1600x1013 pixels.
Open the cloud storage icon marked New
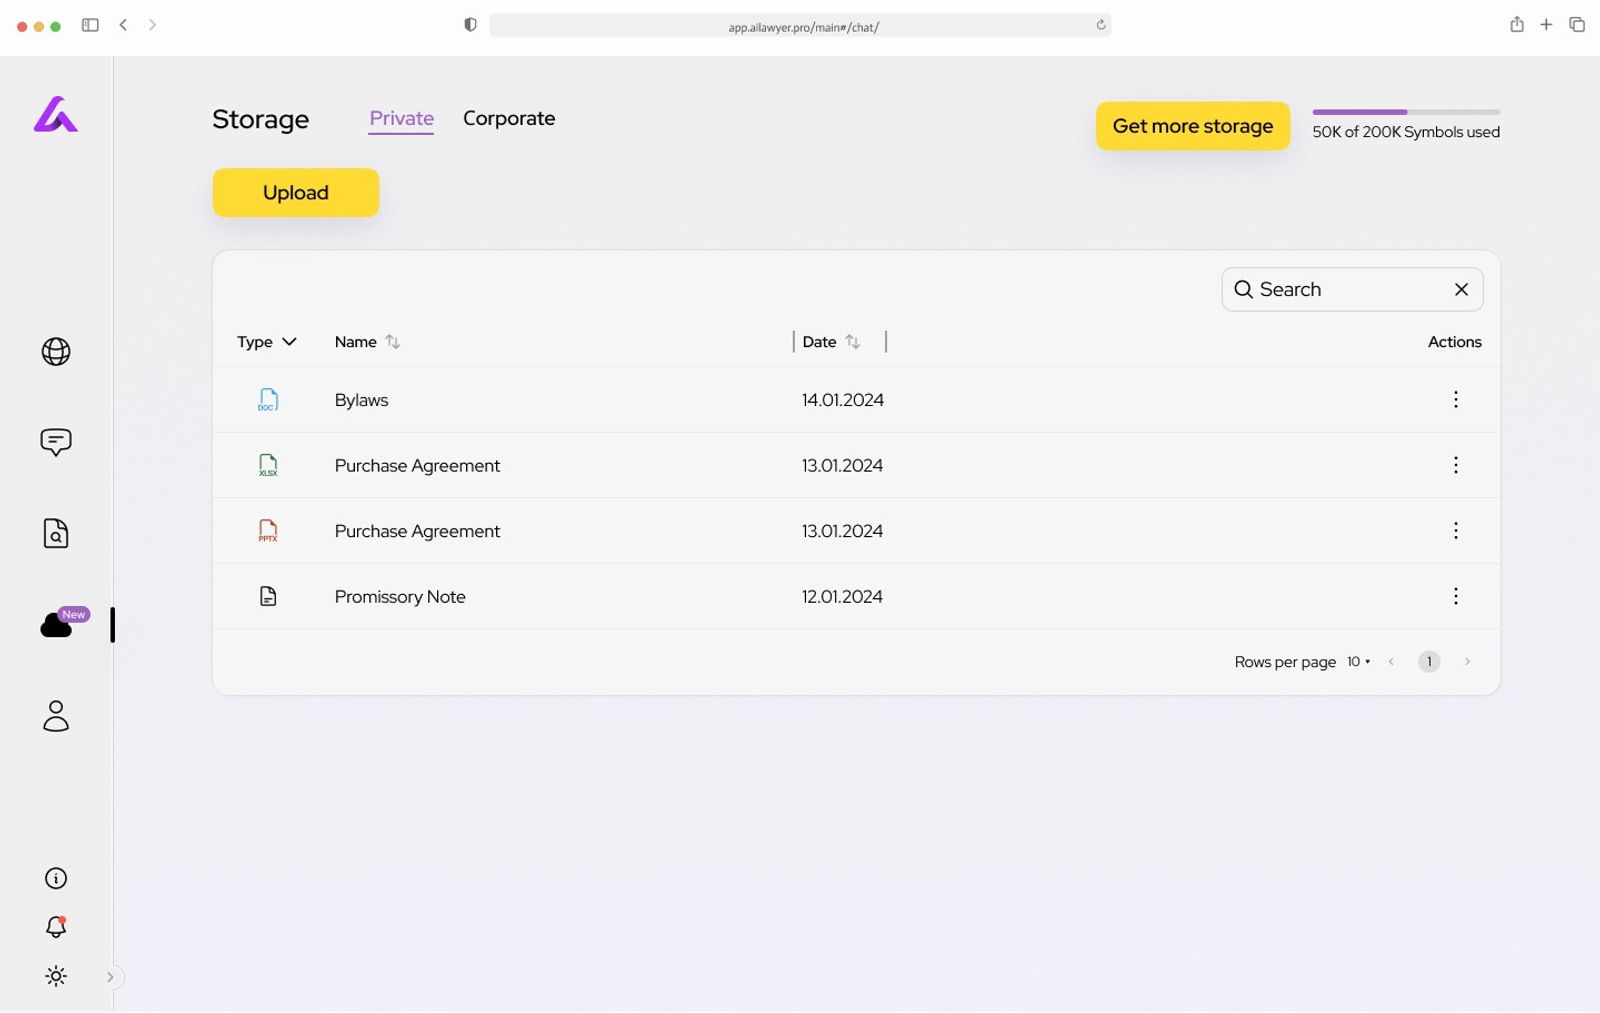pyautogui.click(x=56, y=626)
